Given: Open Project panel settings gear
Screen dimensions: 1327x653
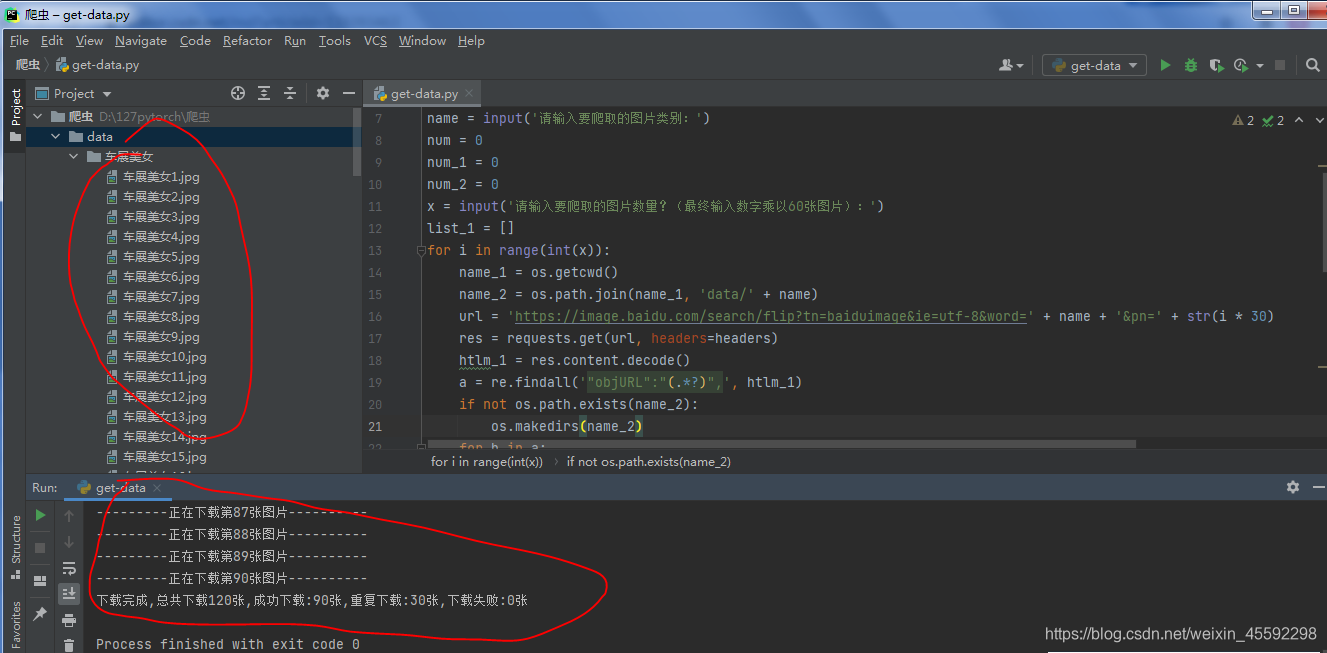Looking at the screenshot, I should [x=323, y=93].
